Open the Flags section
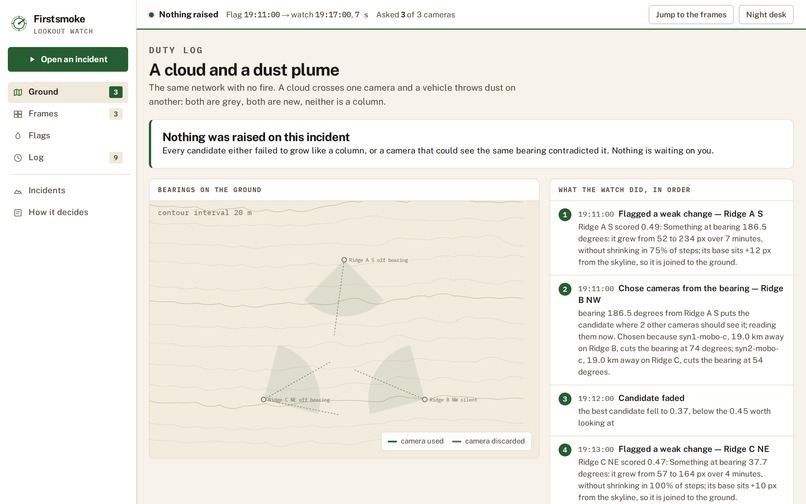The height and width of the screenshot is (504, 806). tap(68, 136)
